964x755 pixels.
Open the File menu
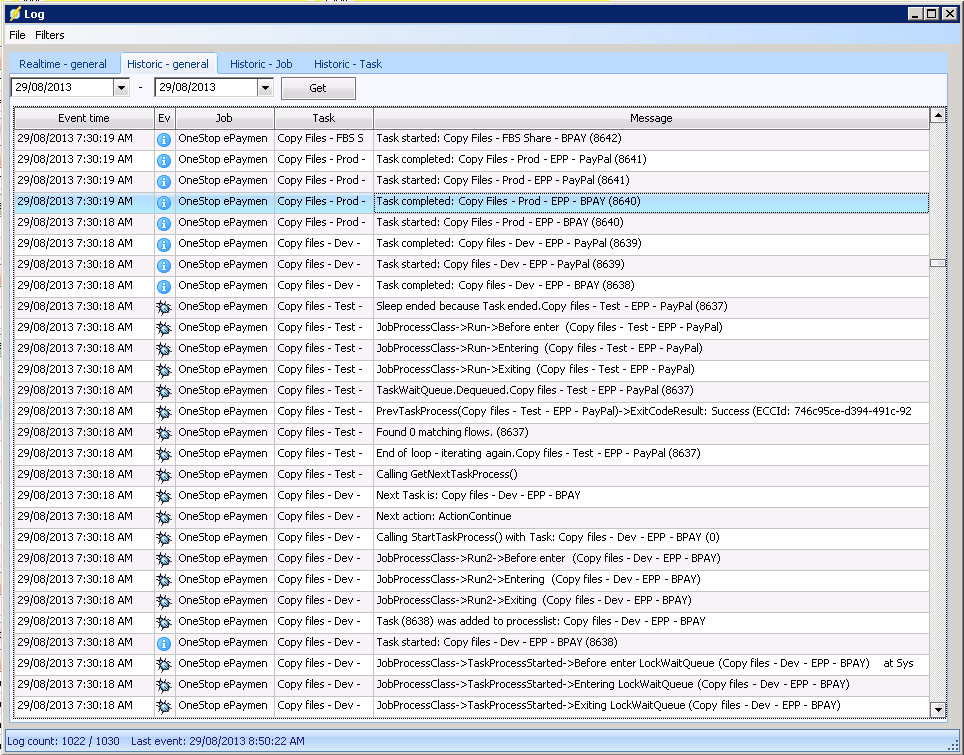tap(17, 35)
